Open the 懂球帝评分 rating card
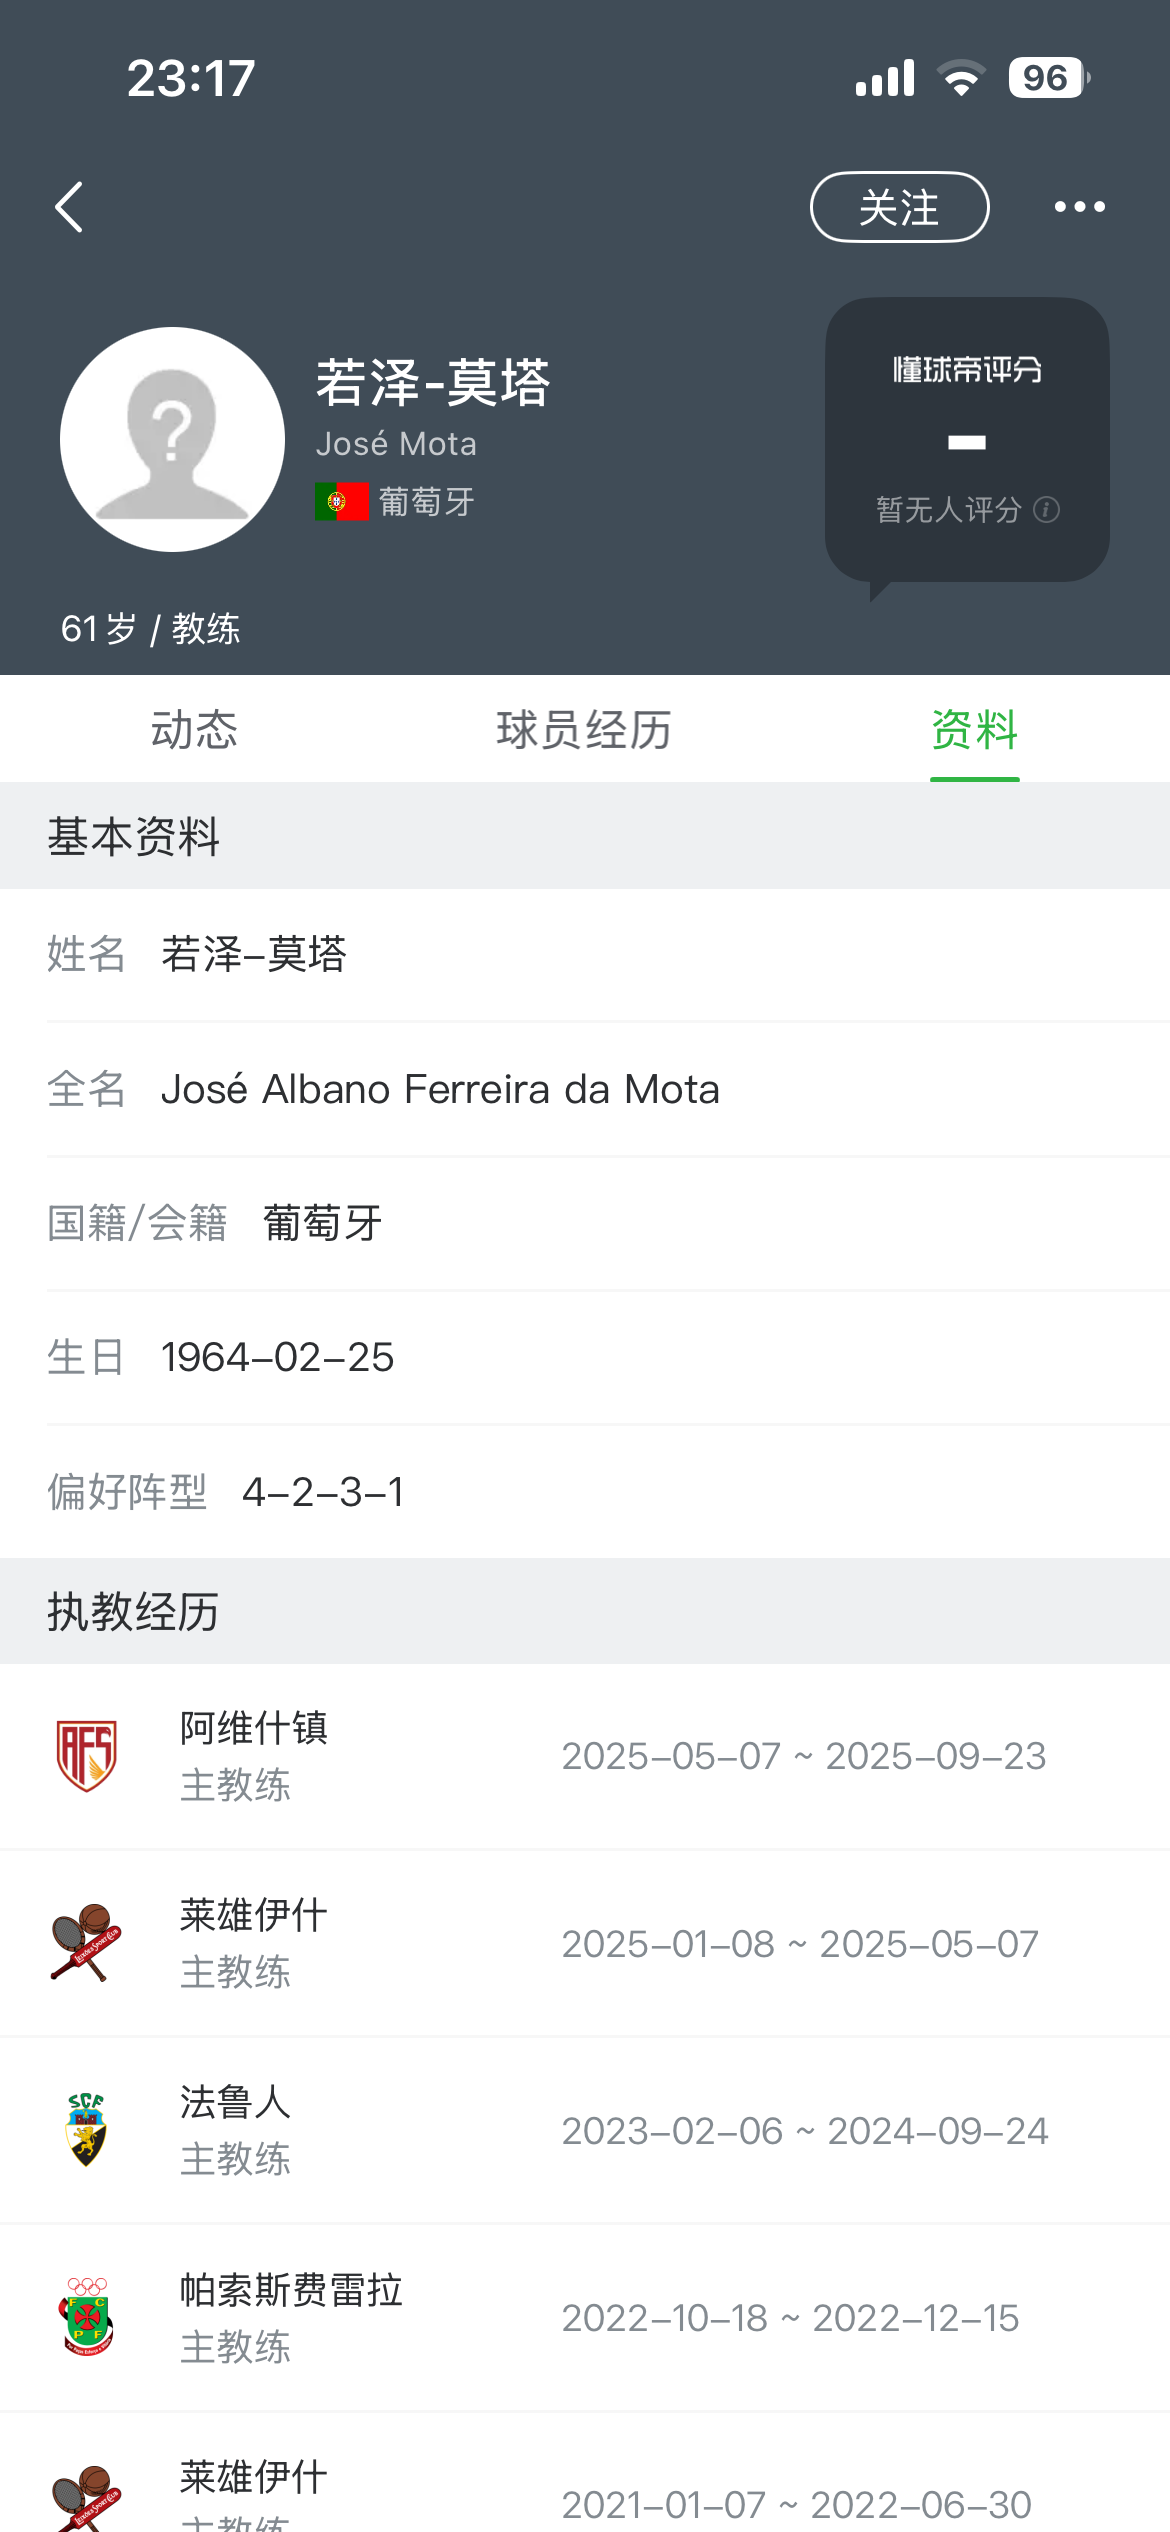Viewport: 1170px width, 2532px height. coord(966,439)
